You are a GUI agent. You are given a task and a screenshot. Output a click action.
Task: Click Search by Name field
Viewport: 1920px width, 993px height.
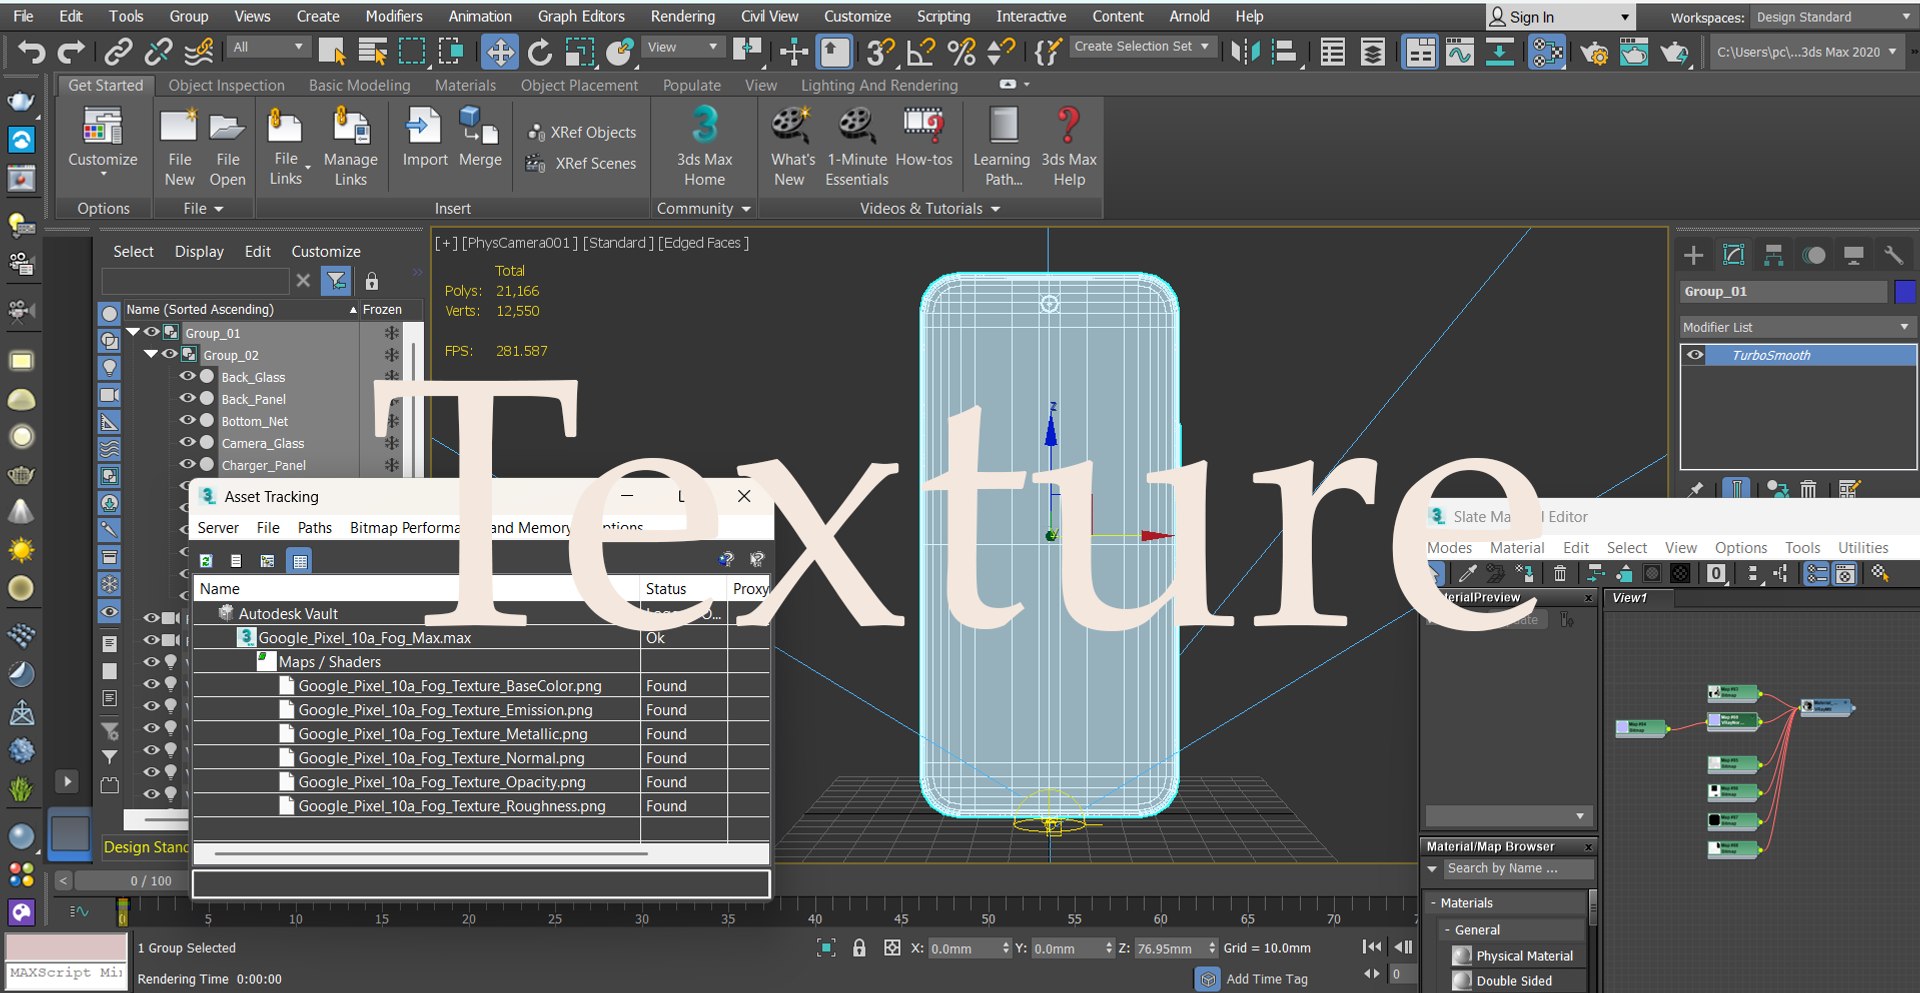pyautogui.click(x=1518, y=868)
